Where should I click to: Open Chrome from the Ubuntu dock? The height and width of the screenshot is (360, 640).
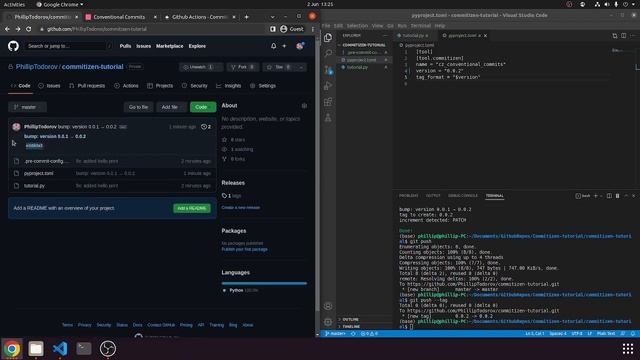pyautogui.click(x=12, y=349)
